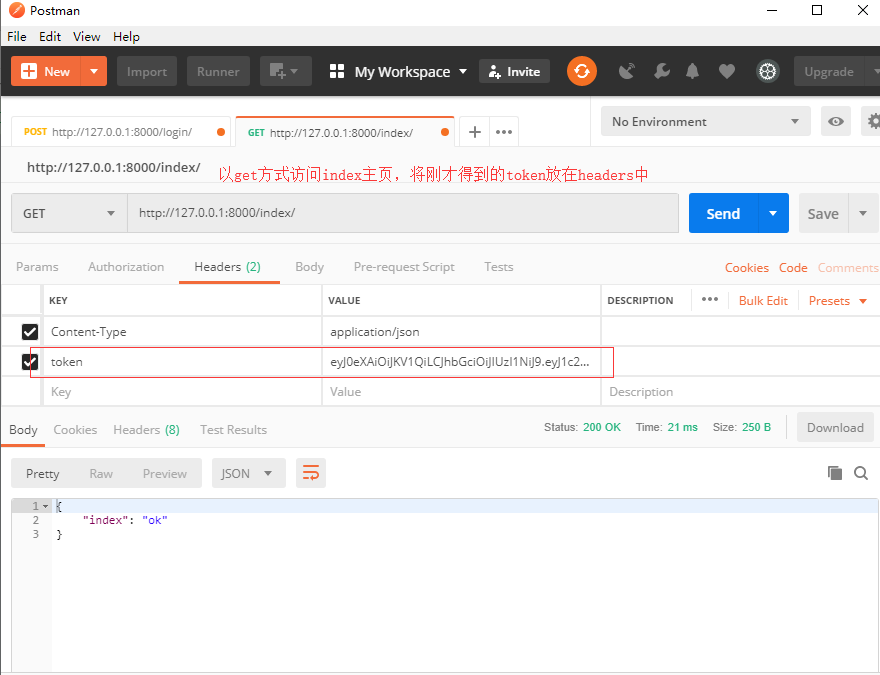Image resolution: width=880 pixels, height=675 pixels.
Task: Select Raw response view
Action: click(x=101, y=474)
